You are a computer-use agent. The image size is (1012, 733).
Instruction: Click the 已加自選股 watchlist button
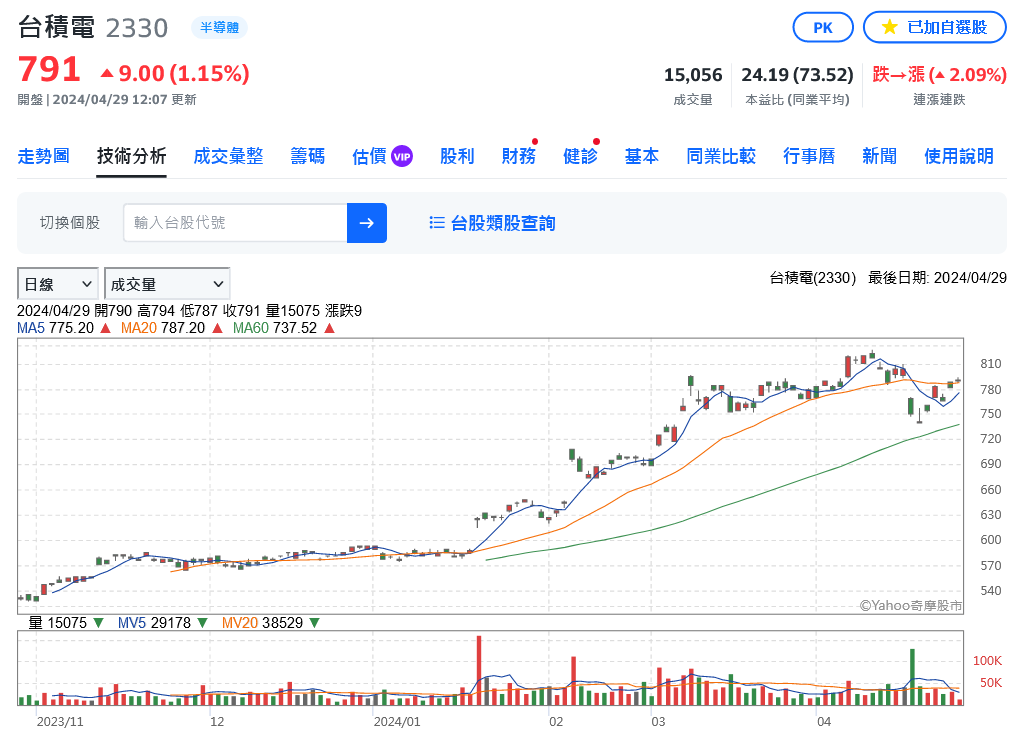[935, 28]
